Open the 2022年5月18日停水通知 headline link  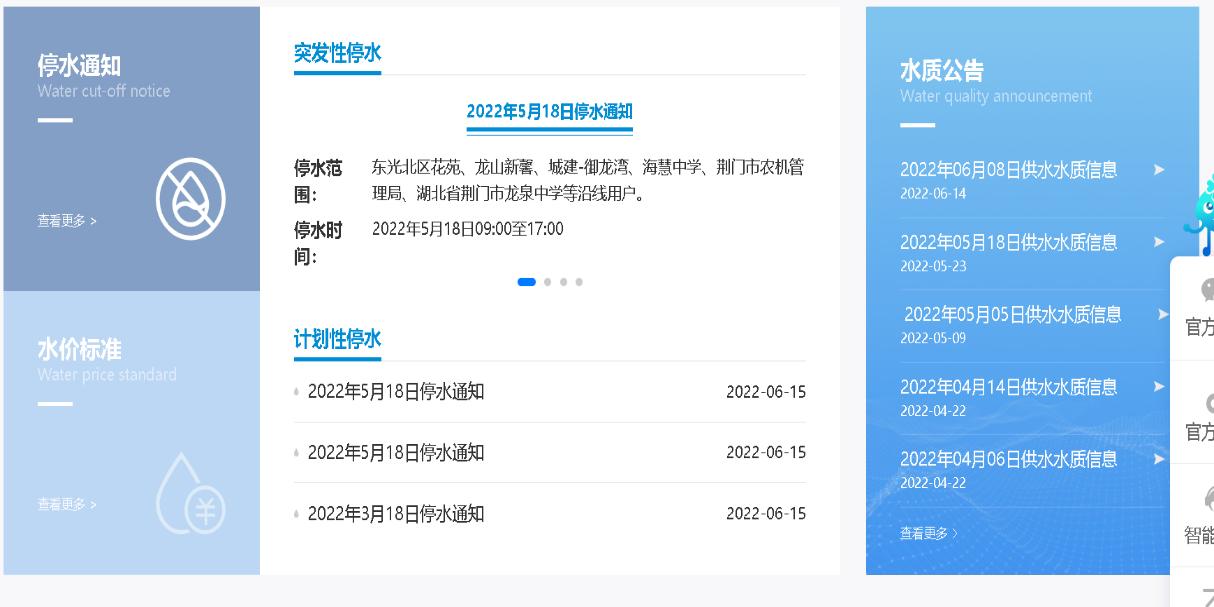coord(547,111)
